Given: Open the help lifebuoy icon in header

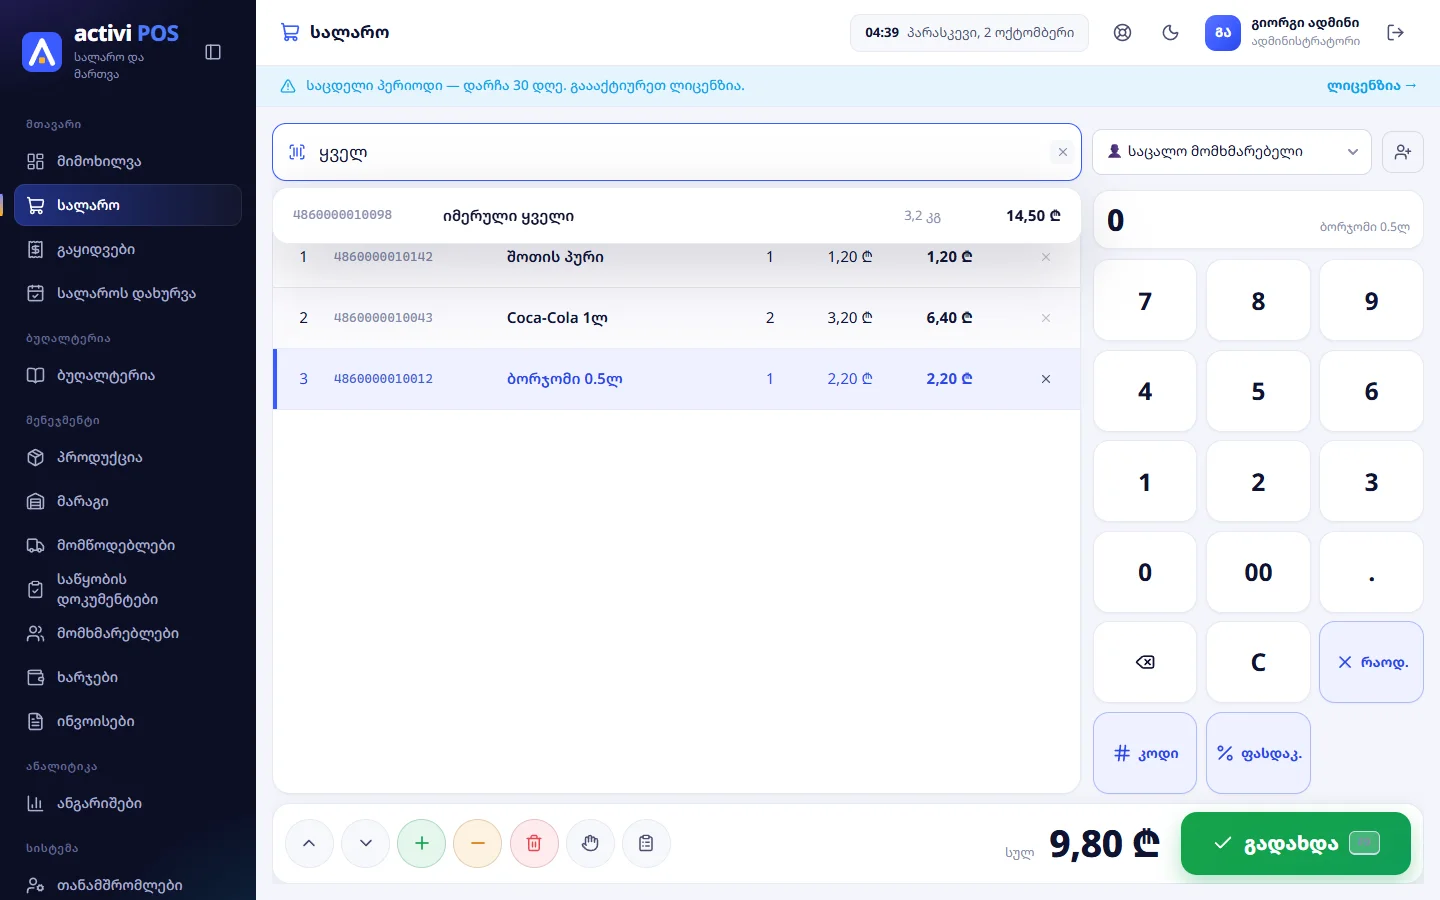Looking at the screenshot, I should click(1123, 33).
